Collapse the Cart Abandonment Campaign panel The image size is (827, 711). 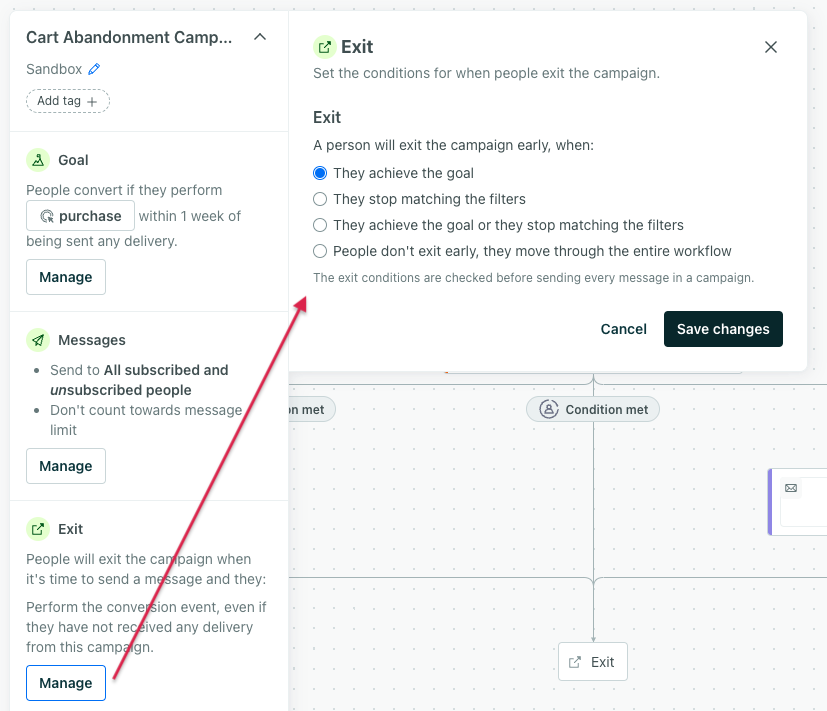coord(260,37)
